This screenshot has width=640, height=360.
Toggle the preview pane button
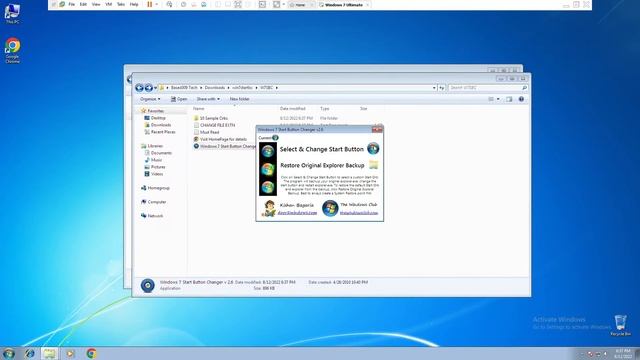coord(509,99)
